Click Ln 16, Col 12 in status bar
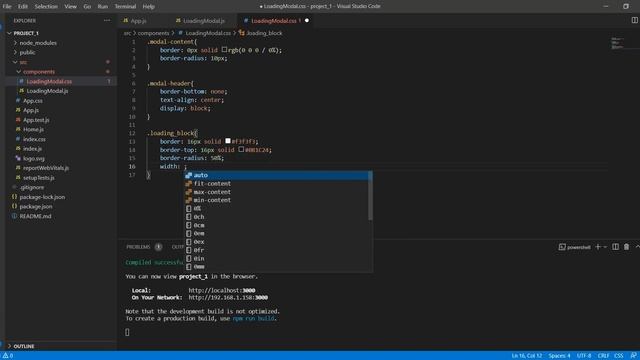Image resolution: width=640 pixels, height=360 pixels. point(527,356)
